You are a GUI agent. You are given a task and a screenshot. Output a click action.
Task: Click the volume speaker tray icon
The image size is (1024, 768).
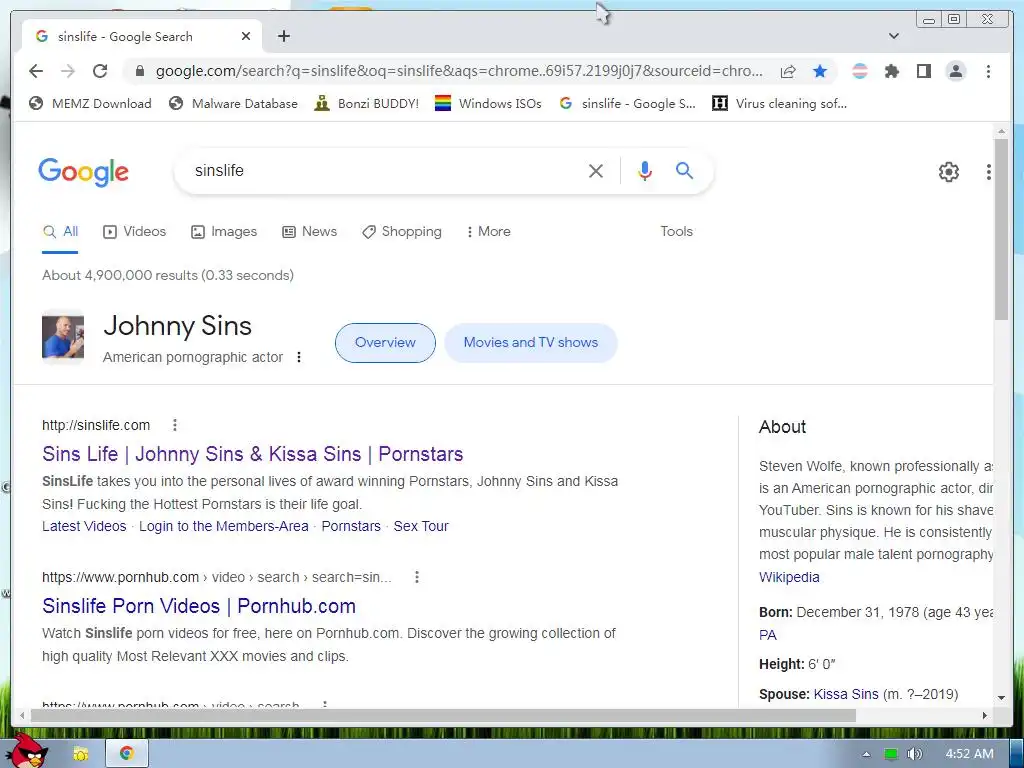point(914,754)
